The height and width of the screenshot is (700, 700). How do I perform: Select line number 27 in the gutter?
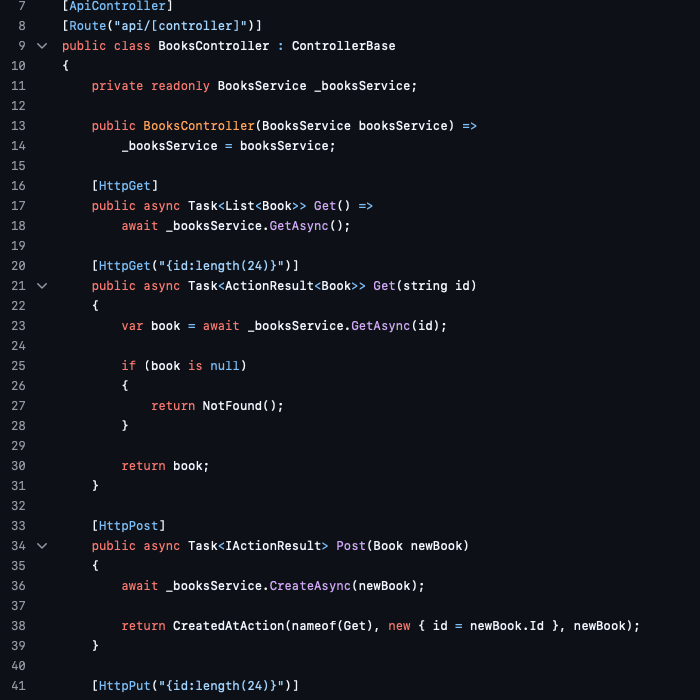pos(18,406)
